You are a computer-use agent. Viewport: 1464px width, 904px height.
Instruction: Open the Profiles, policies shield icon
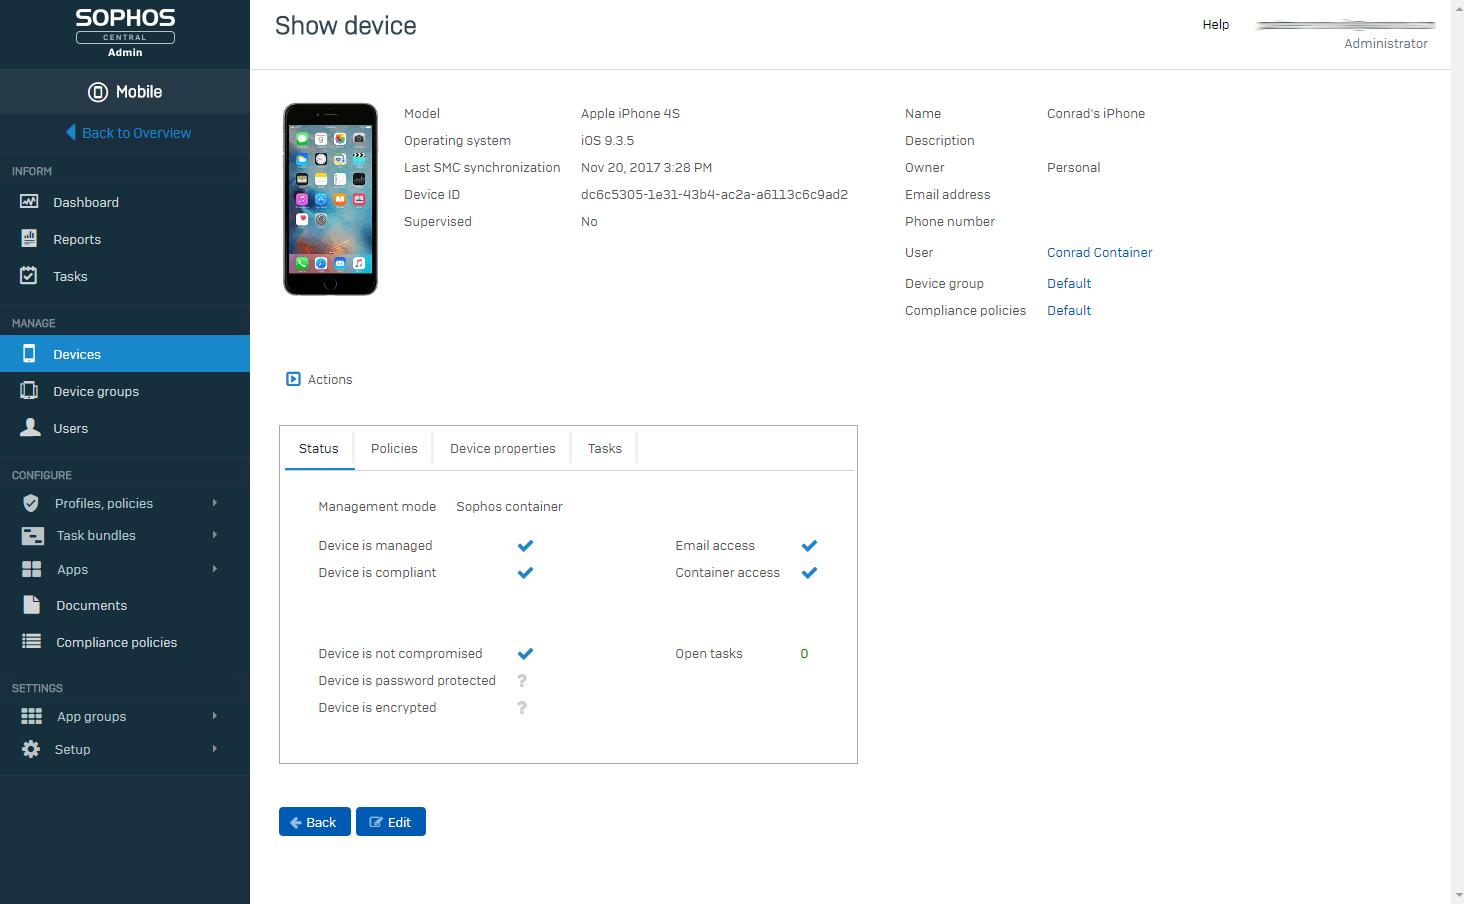(x=31, y=503)
